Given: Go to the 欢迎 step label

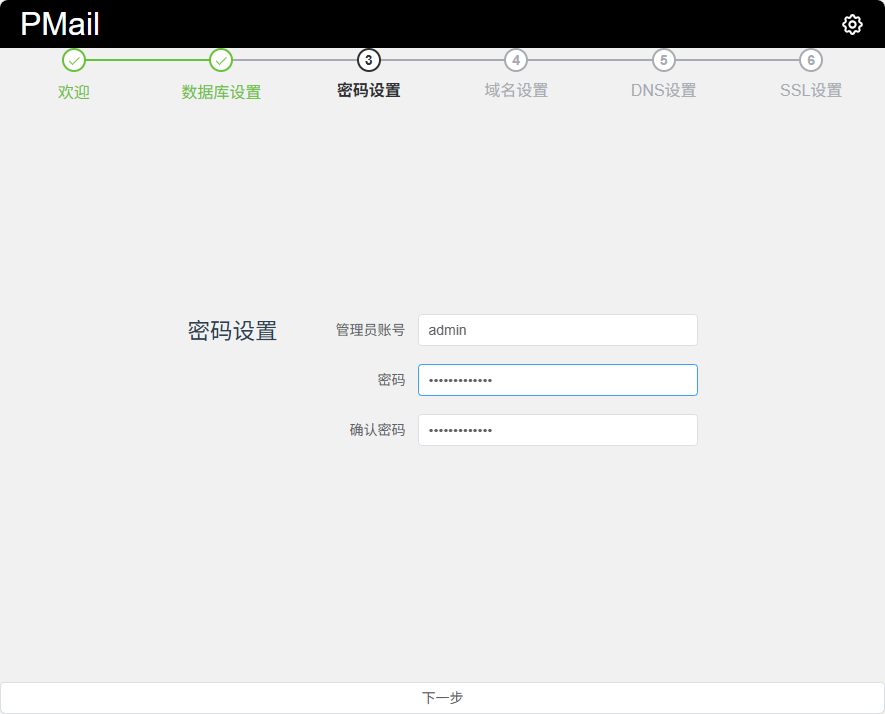Looking at the screenshot, I should coord(74,91).
